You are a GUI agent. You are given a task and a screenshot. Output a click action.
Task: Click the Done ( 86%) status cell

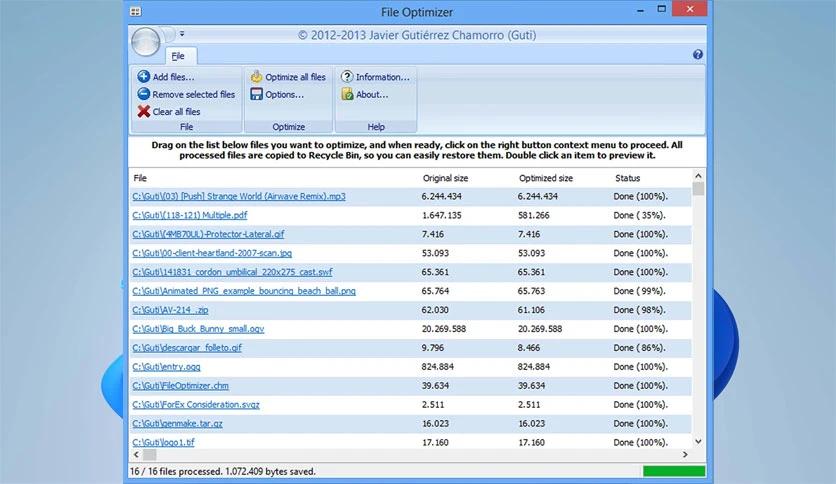point(640,348)
